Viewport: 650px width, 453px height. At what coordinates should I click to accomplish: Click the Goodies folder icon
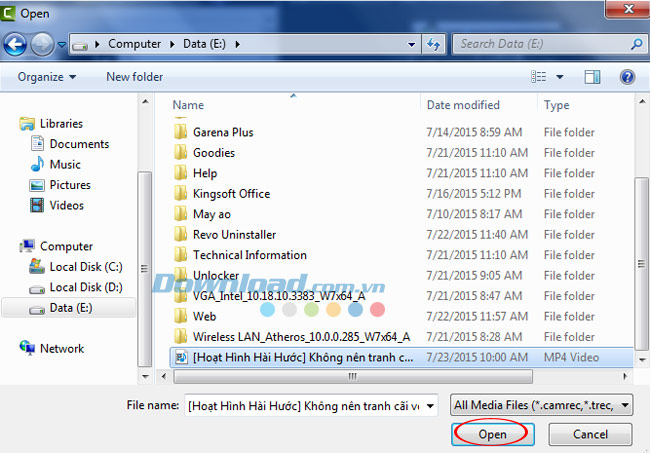pos(180,153)
